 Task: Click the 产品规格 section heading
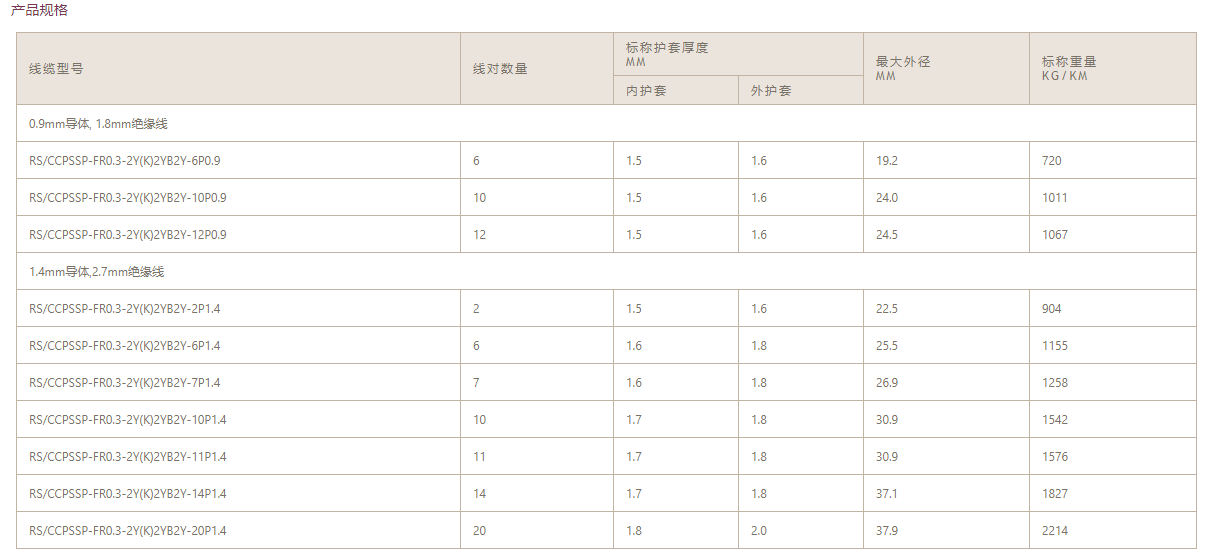pyautogui.click(x=40, y=10)
